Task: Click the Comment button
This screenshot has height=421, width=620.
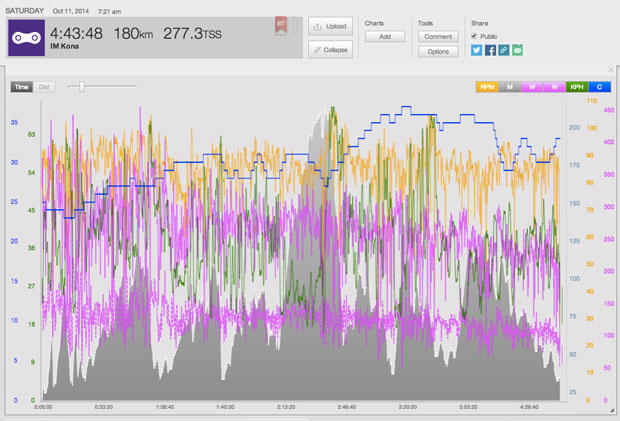Action: point(438,36)
